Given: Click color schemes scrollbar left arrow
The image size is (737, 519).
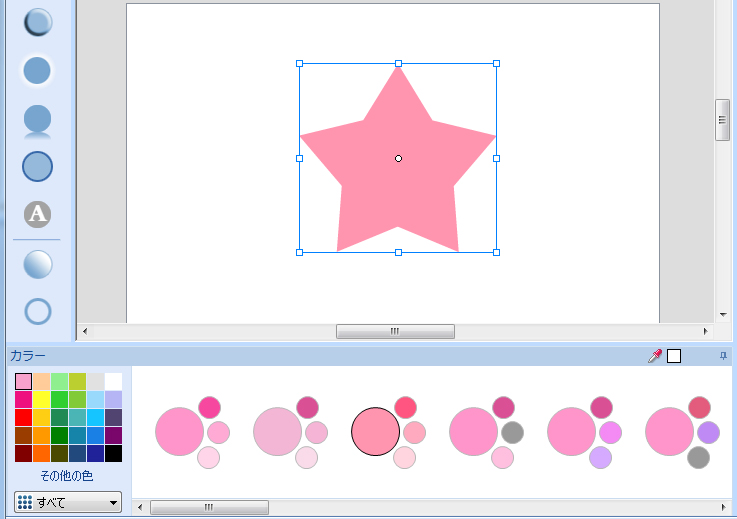Looking at the screenshot, I should click(140, 507).
